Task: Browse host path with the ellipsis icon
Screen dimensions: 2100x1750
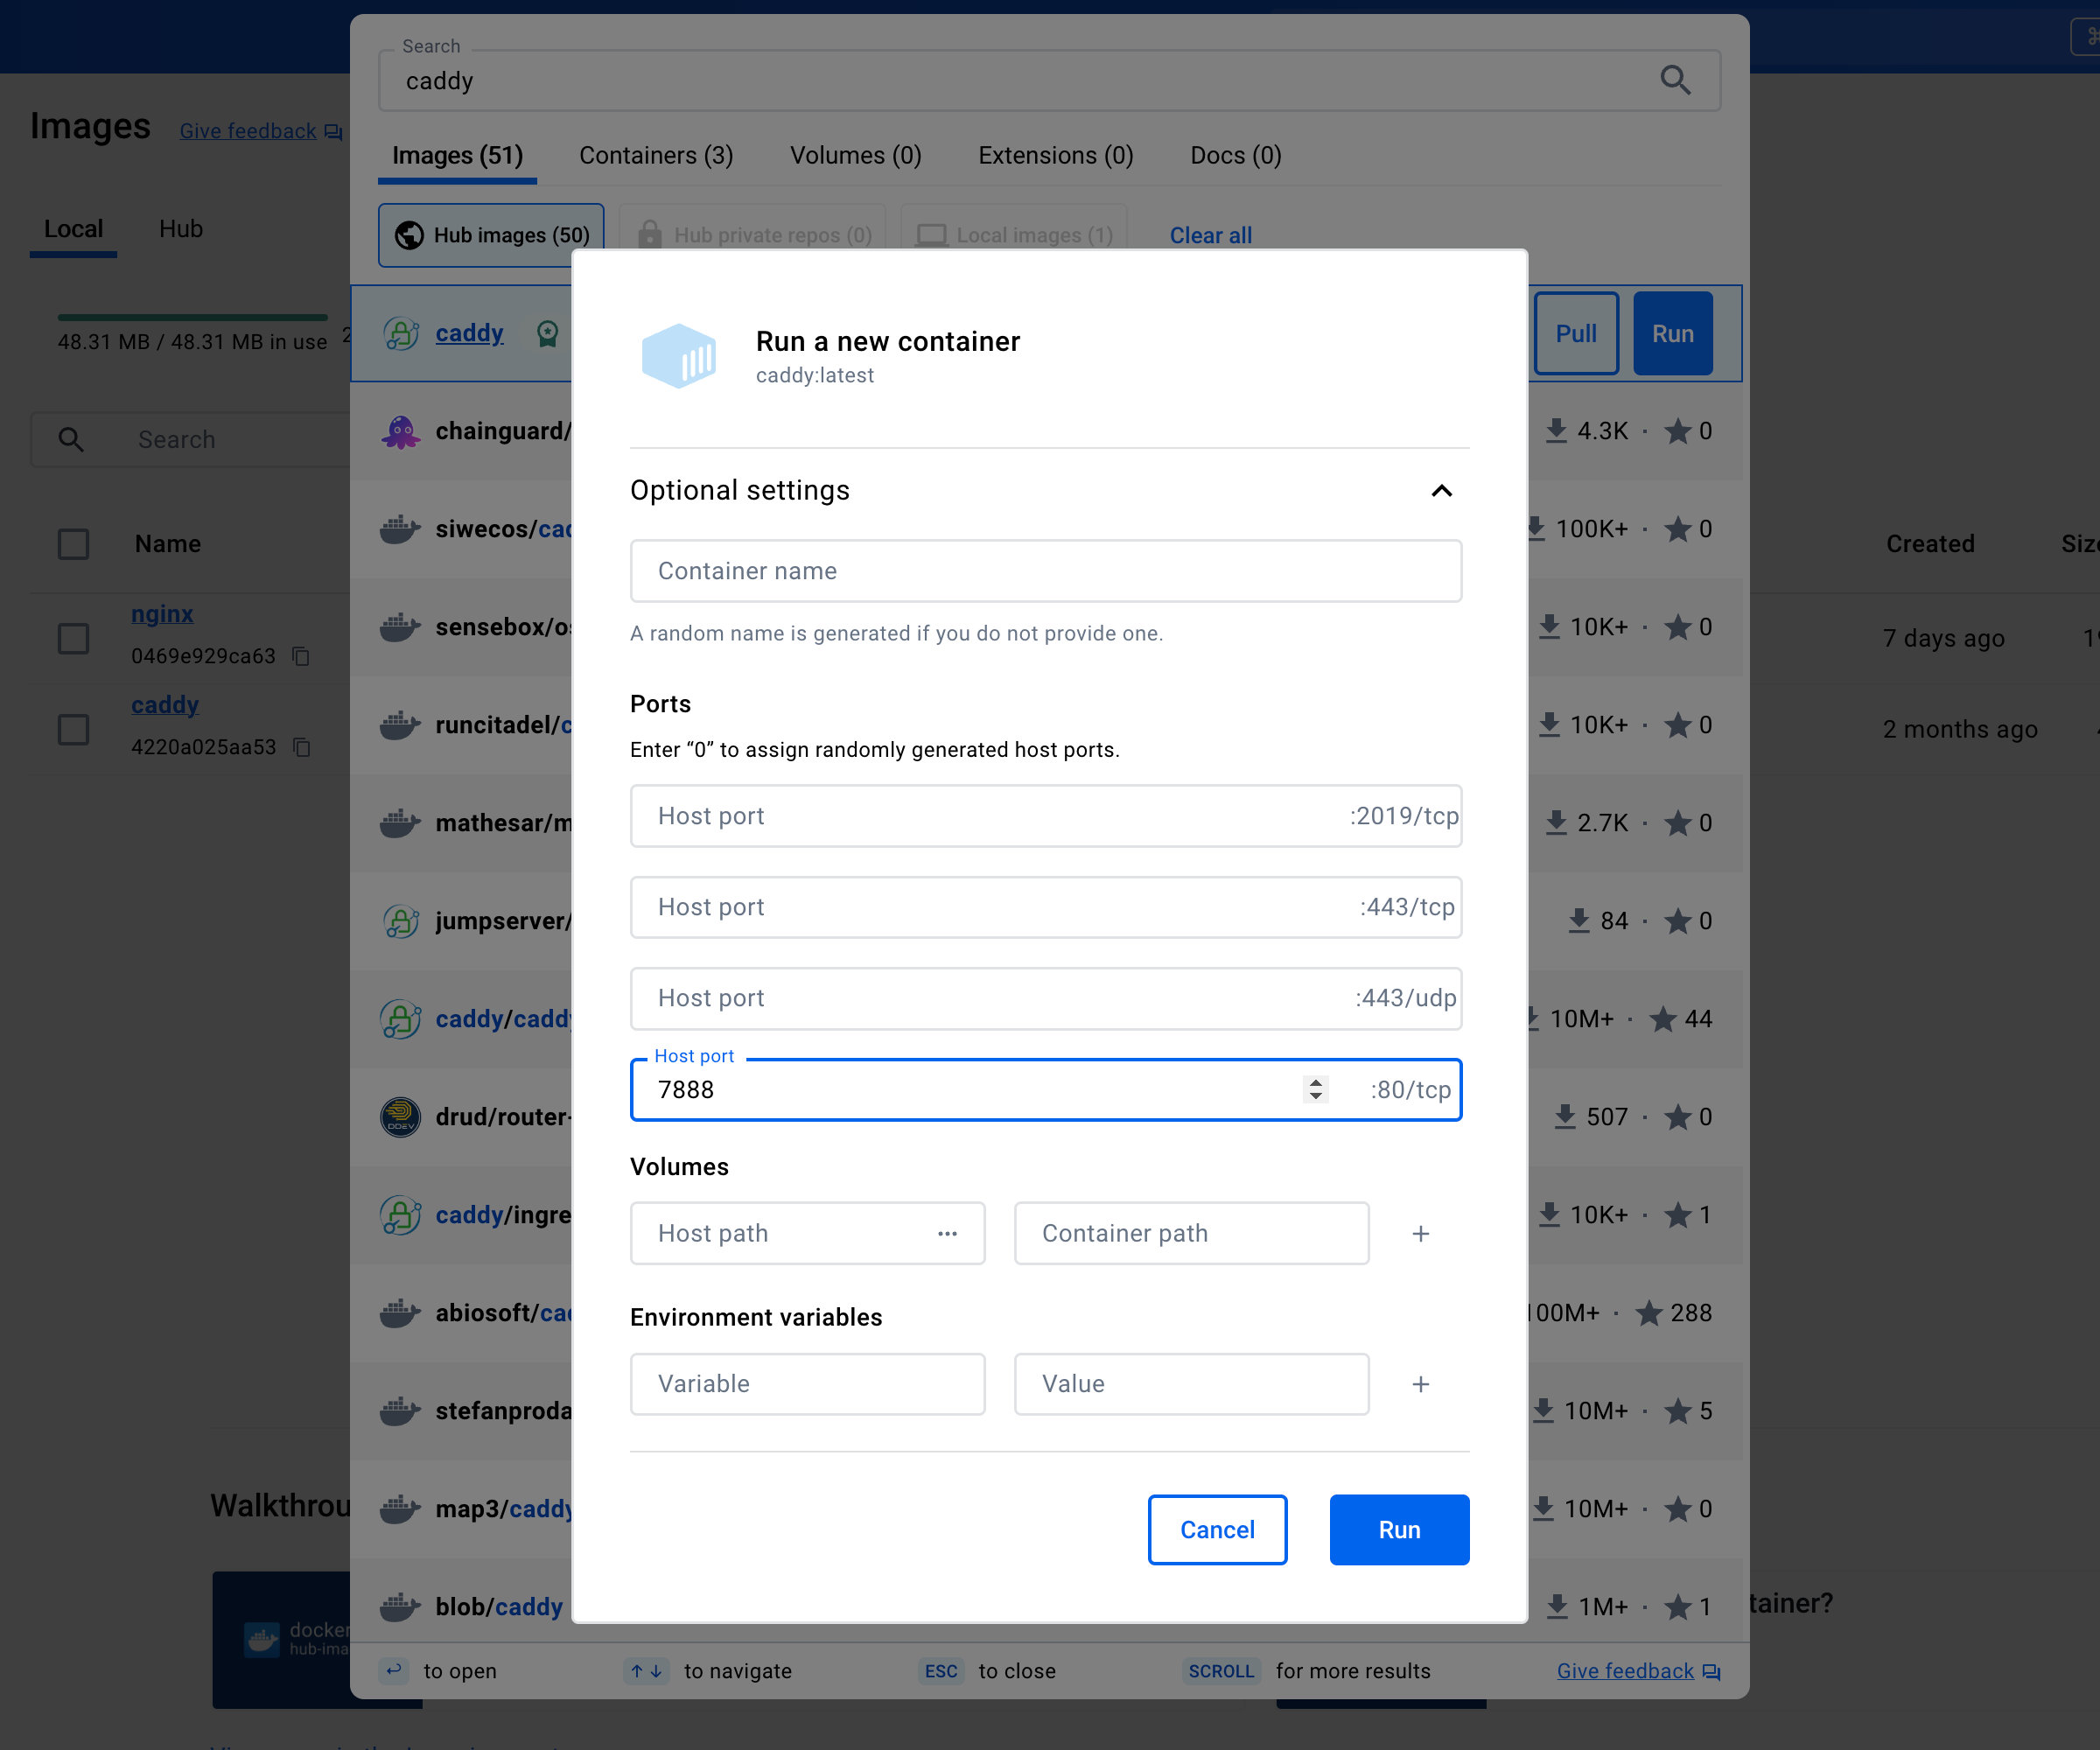Action: 947,1233
